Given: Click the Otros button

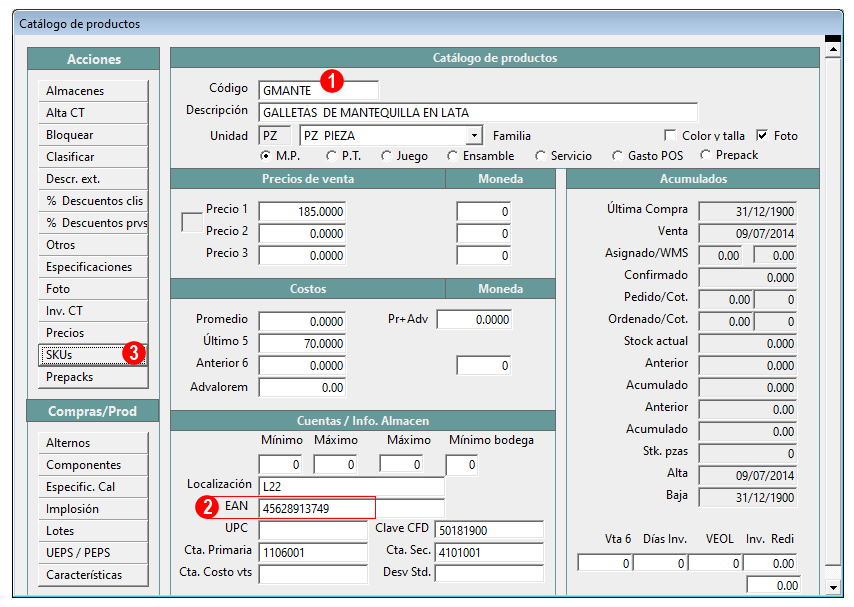Looking at the screenshot, I should point(93,245).
